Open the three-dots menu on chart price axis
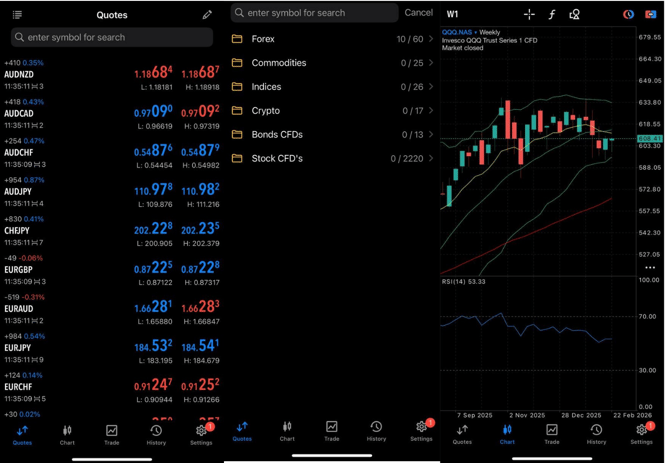The image size is (667, 463). (650, 268)
